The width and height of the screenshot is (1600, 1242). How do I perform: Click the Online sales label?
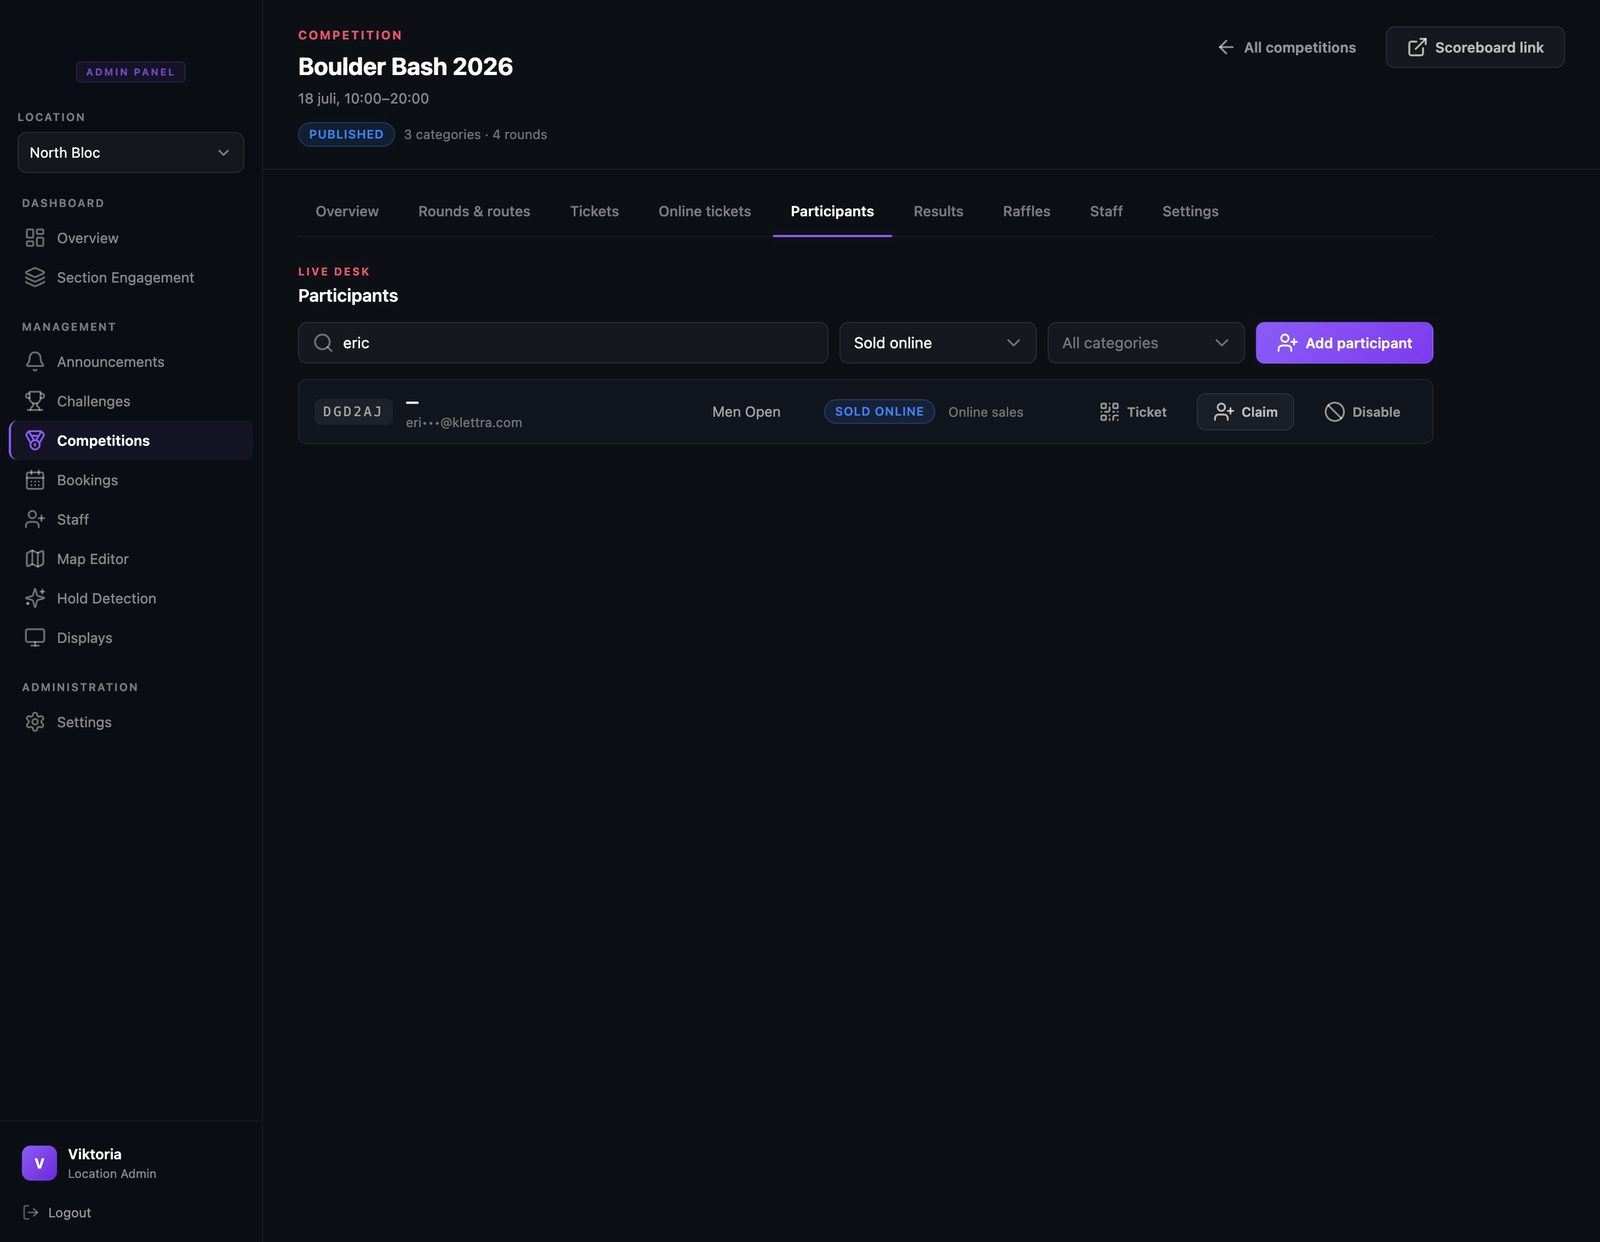(x=986, y=412)
